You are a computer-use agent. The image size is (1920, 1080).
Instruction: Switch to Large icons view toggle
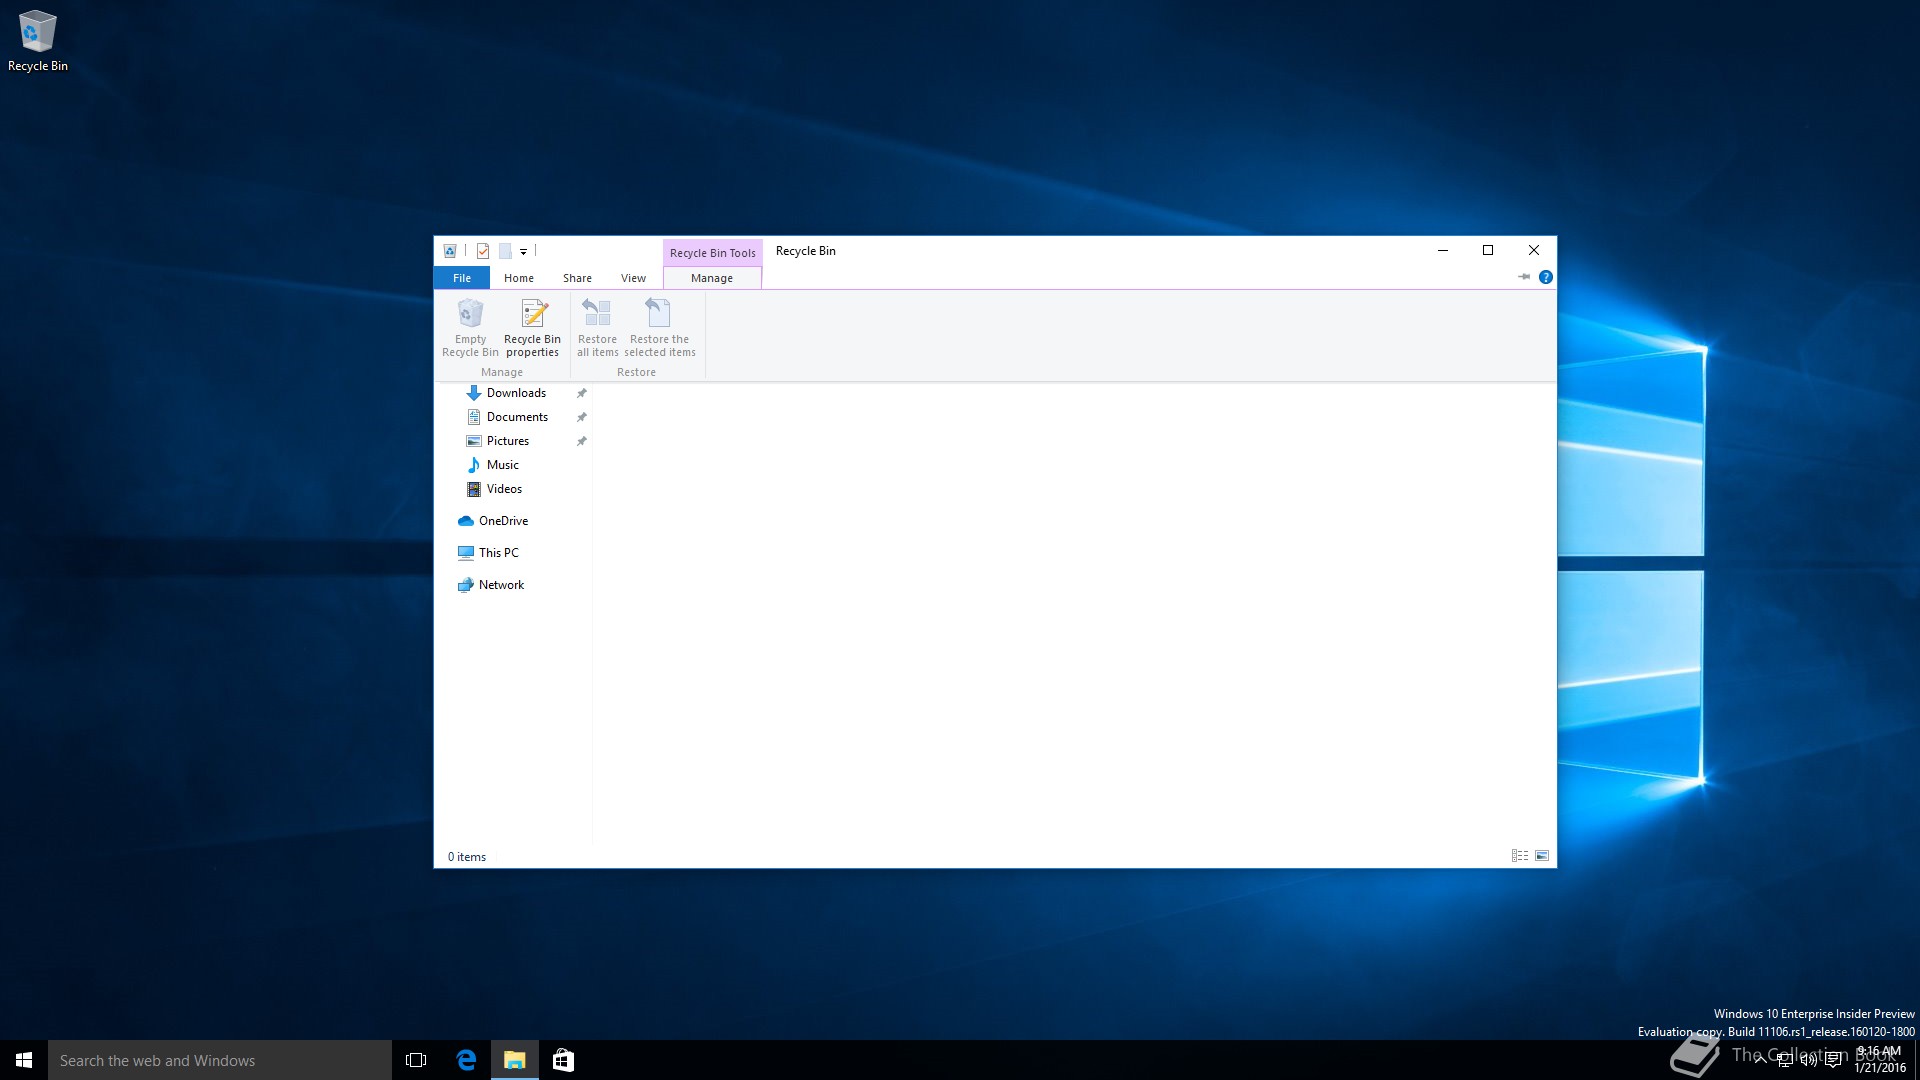pyautogui.click(x=1542, y=856)
